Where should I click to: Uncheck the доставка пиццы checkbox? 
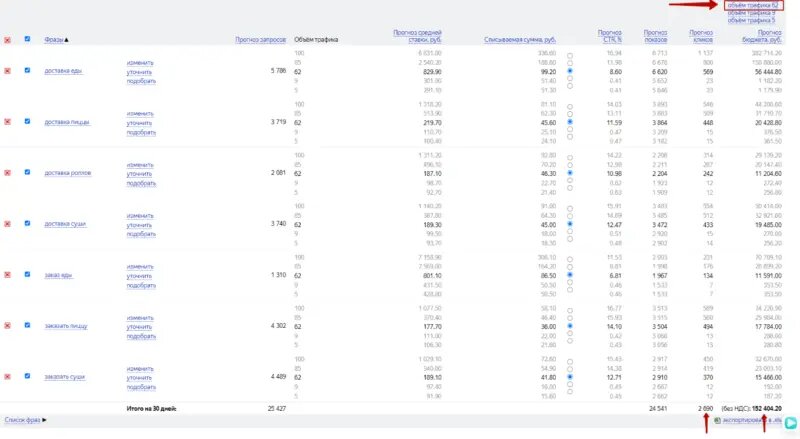click(27, 121)
